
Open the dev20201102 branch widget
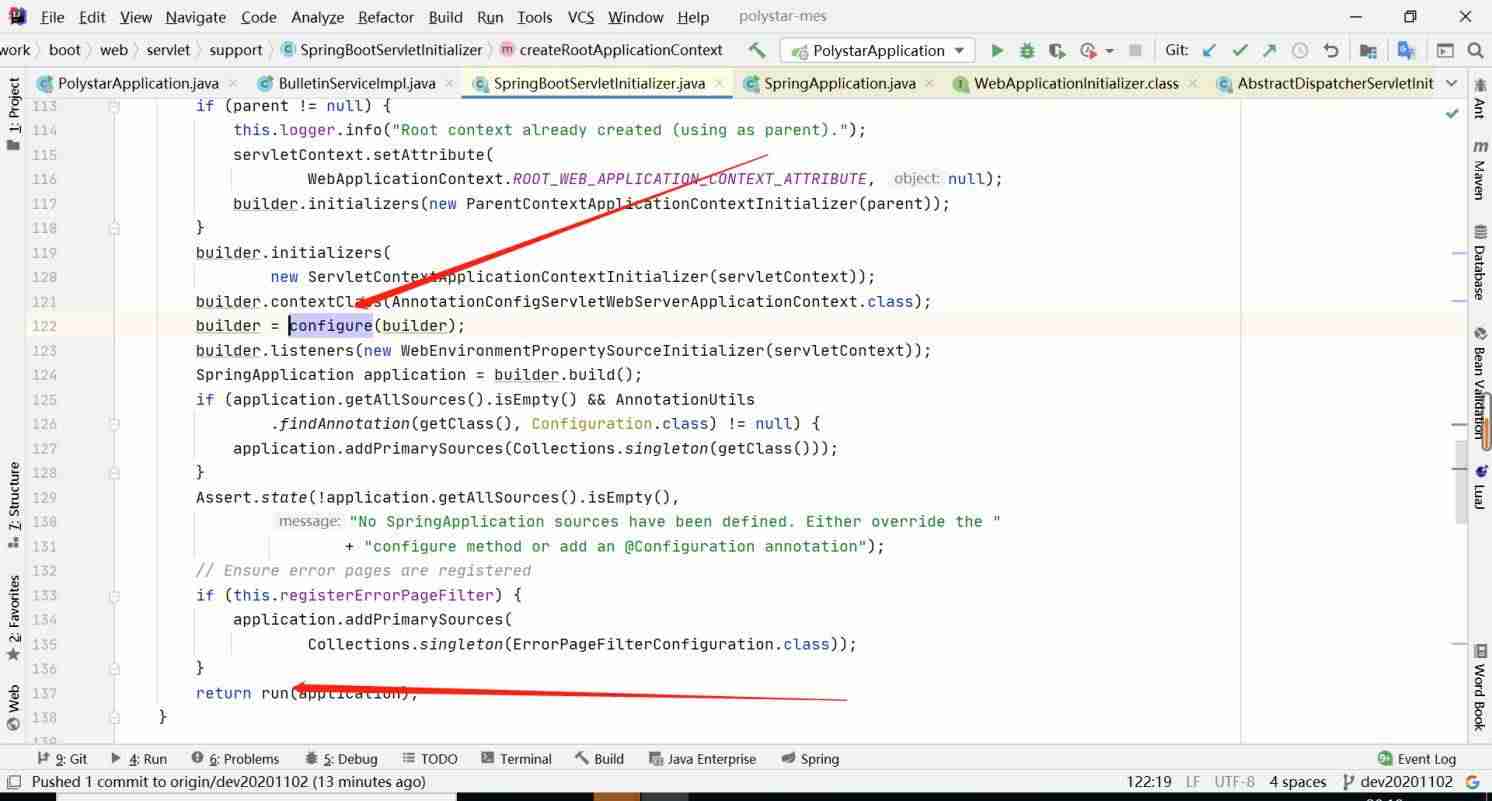pos(1397,781)
